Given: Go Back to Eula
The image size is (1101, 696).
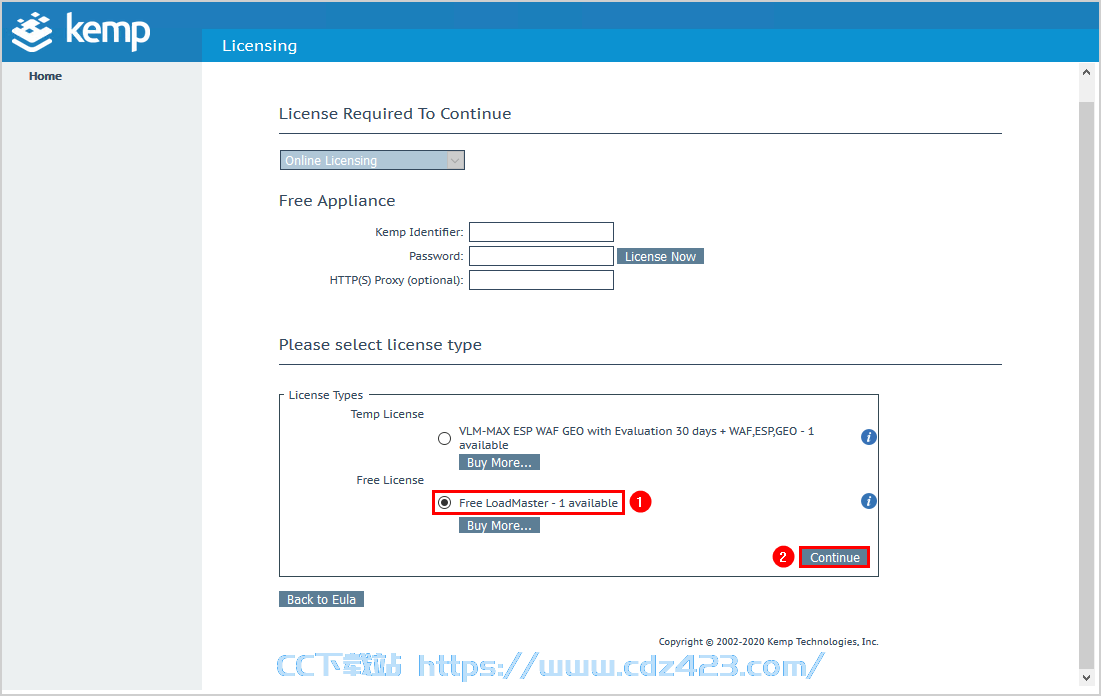Looking at the screenshot, I should click(x=321, y=599).
